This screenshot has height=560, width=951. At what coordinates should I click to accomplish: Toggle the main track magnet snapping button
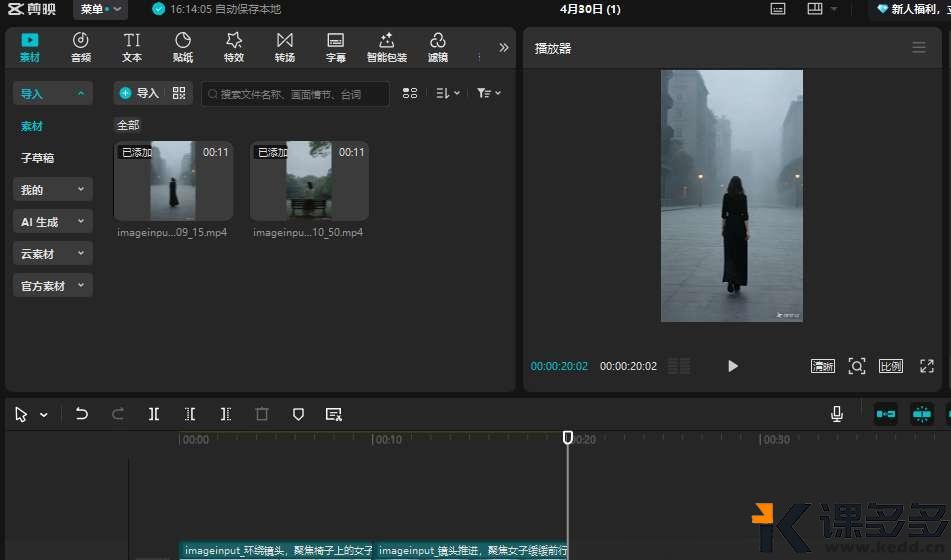[x=885, y=414]
